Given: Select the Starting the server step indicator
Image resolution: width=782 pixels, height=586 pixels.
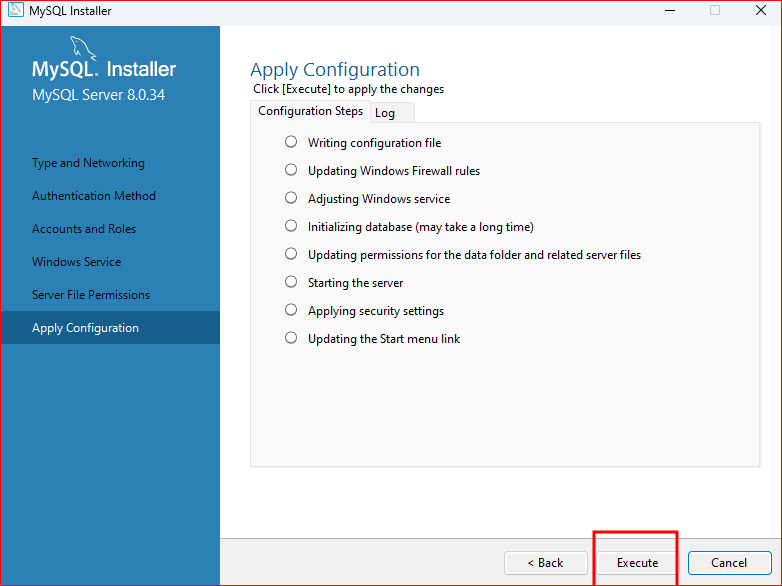Looking at the screenshot, I should click(x=291, y=281).
